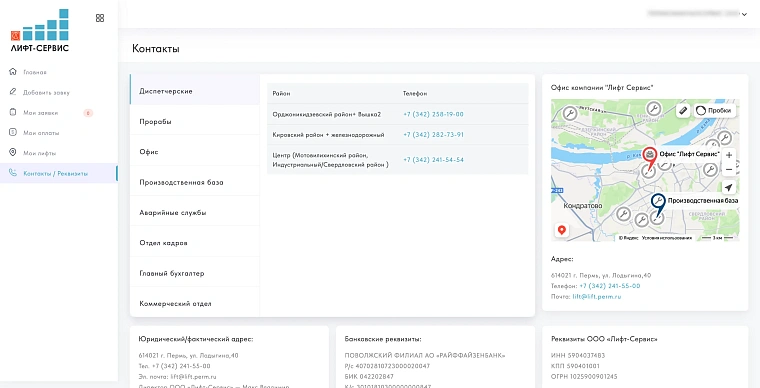Click the Район column header
The image size is (760, 388).
pos(281,93)
